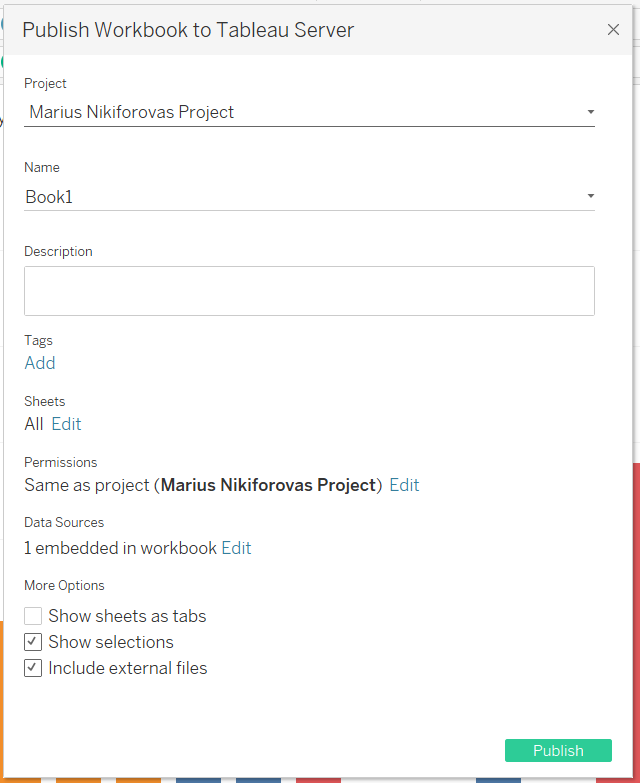Screen dimensions: 640x783
Task: Enable Show sheets as tabs checkbox
Action: [34, 616]
